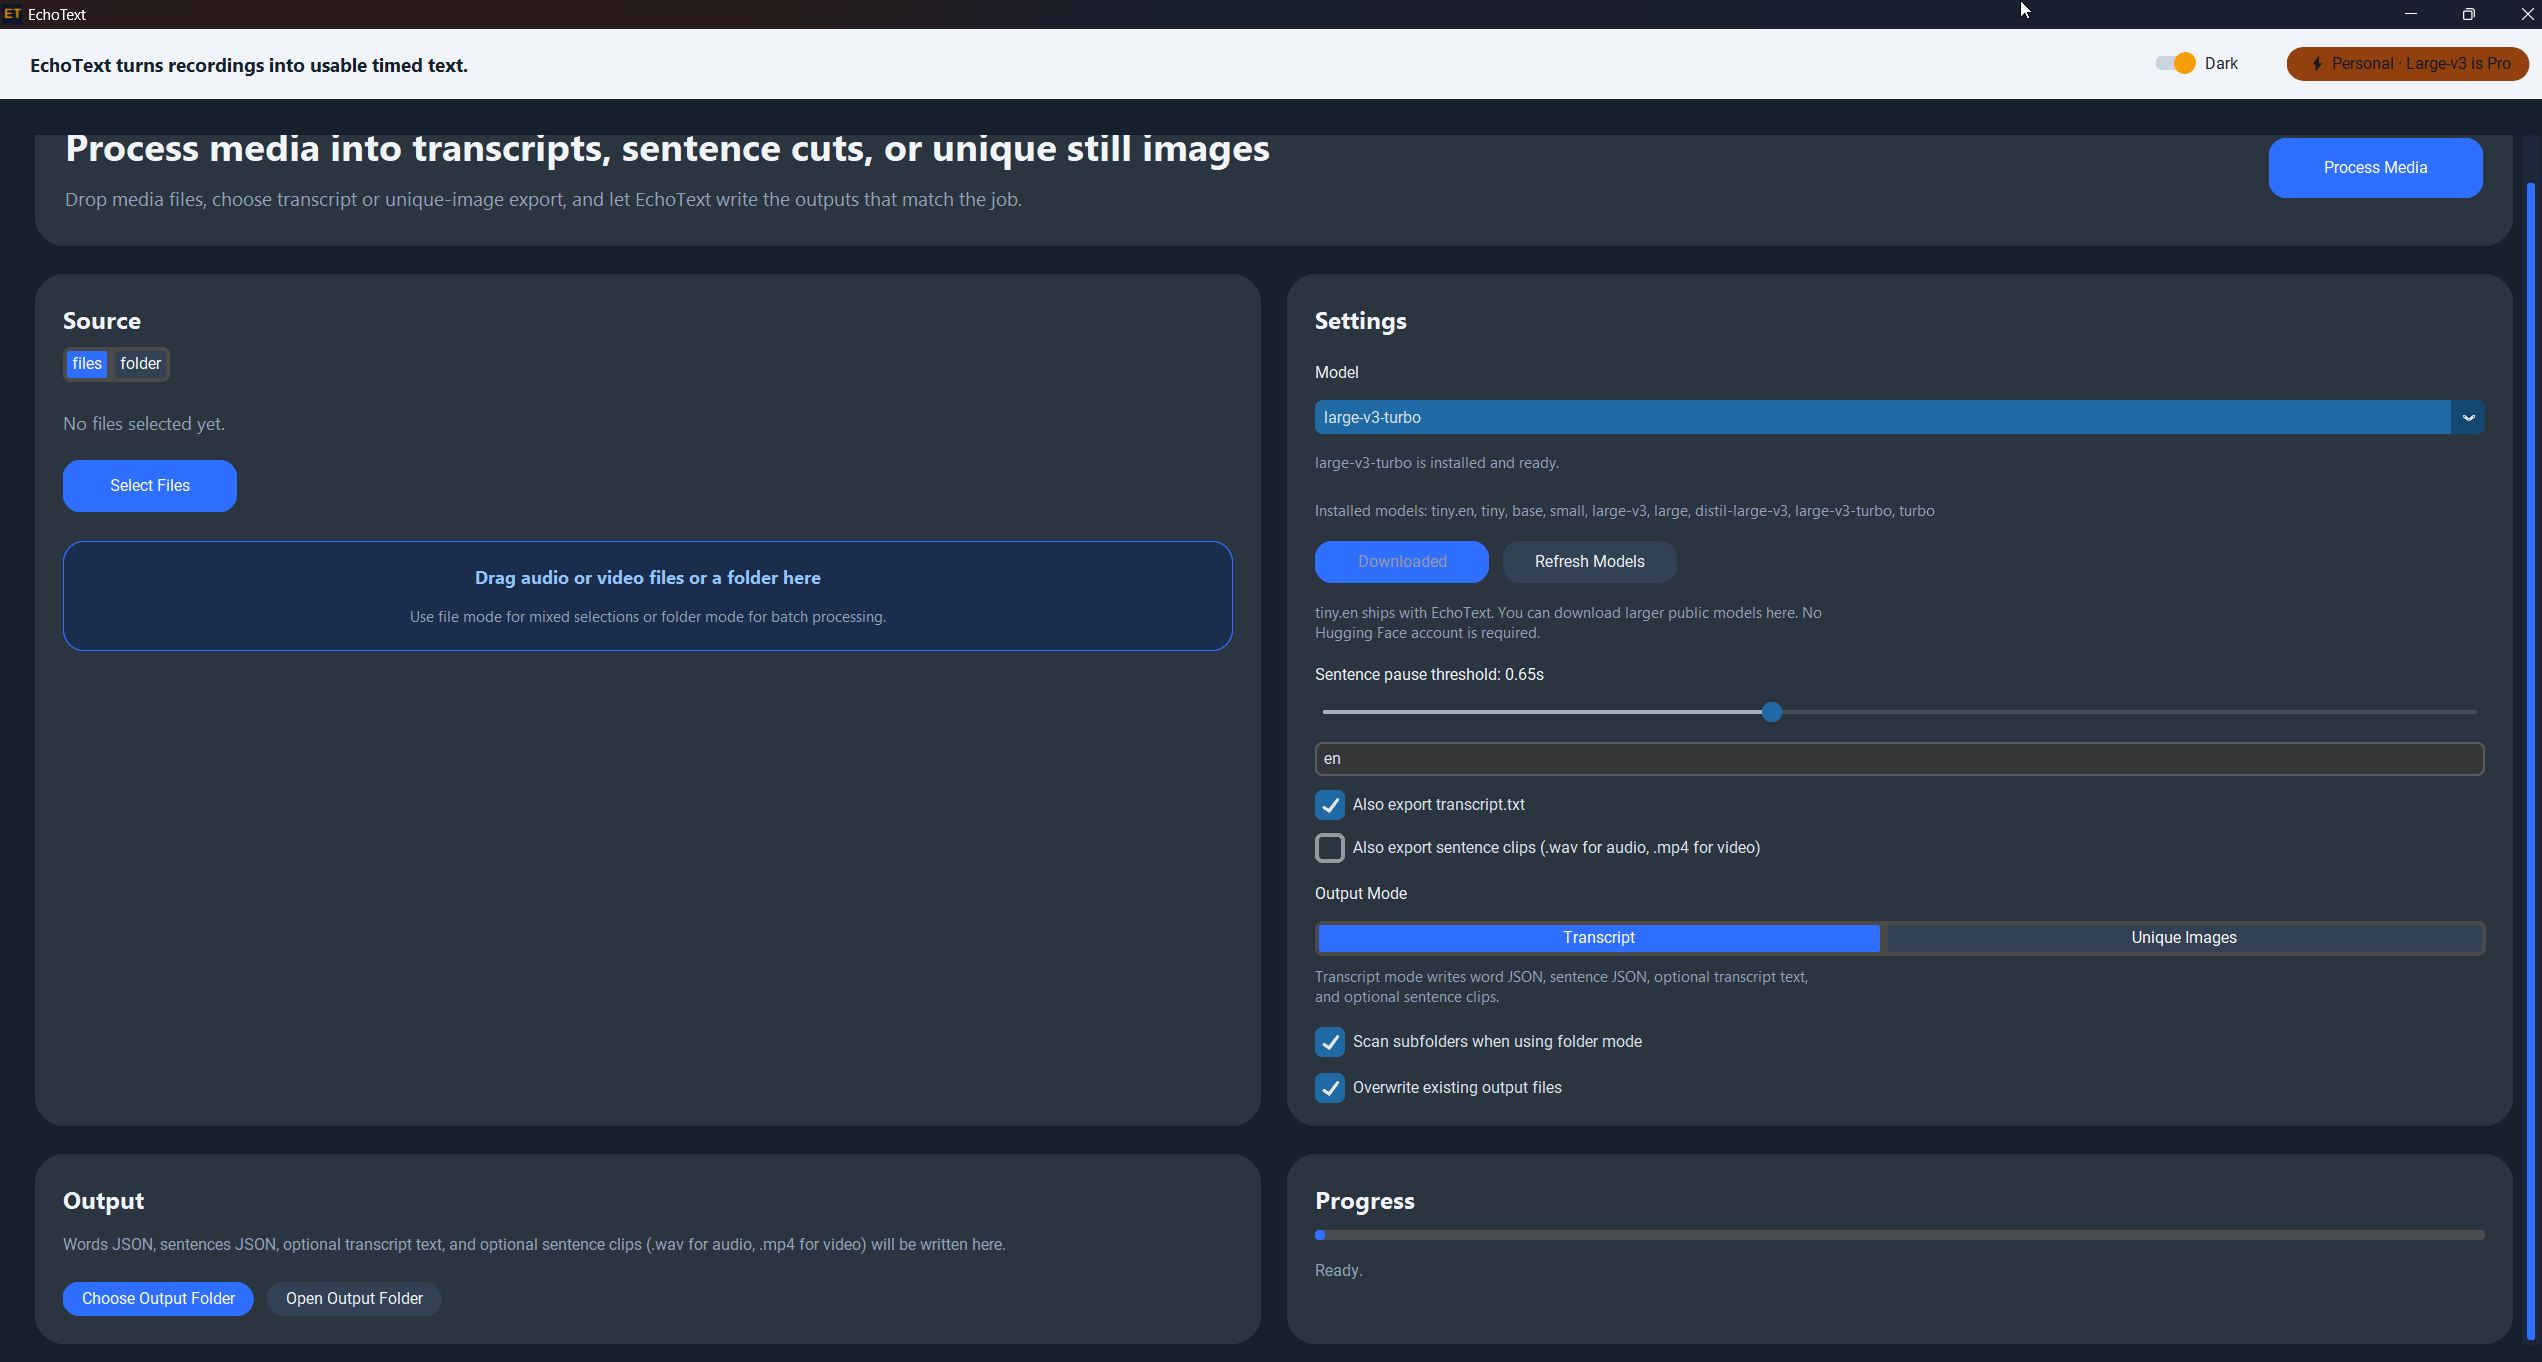This screenshot has width=2542, height=1362.
Task: Click the 'Words JSON, sentences JSON' output description
Action: [534, 1245]
